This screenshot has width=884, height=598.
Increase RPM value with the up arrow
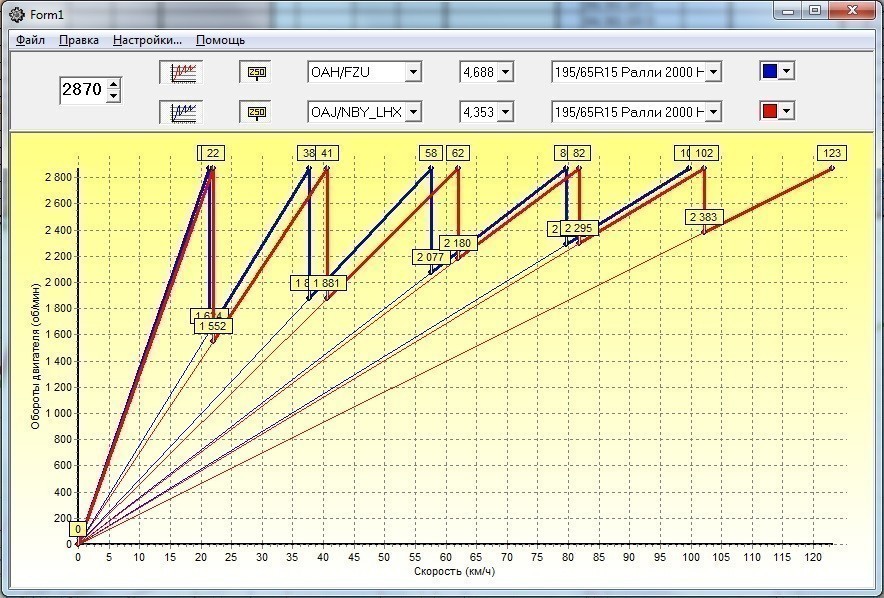coord(113,84)
